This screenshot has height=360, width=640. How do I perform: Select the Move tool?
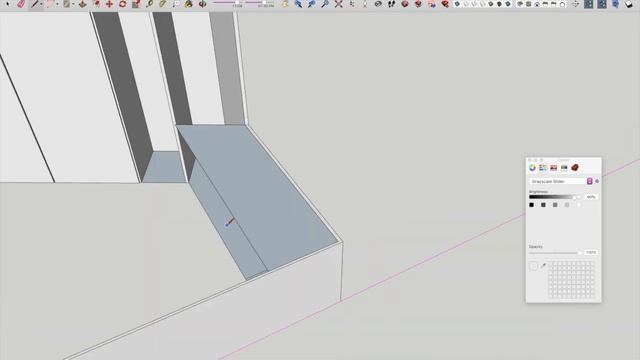tap(109, 4)
